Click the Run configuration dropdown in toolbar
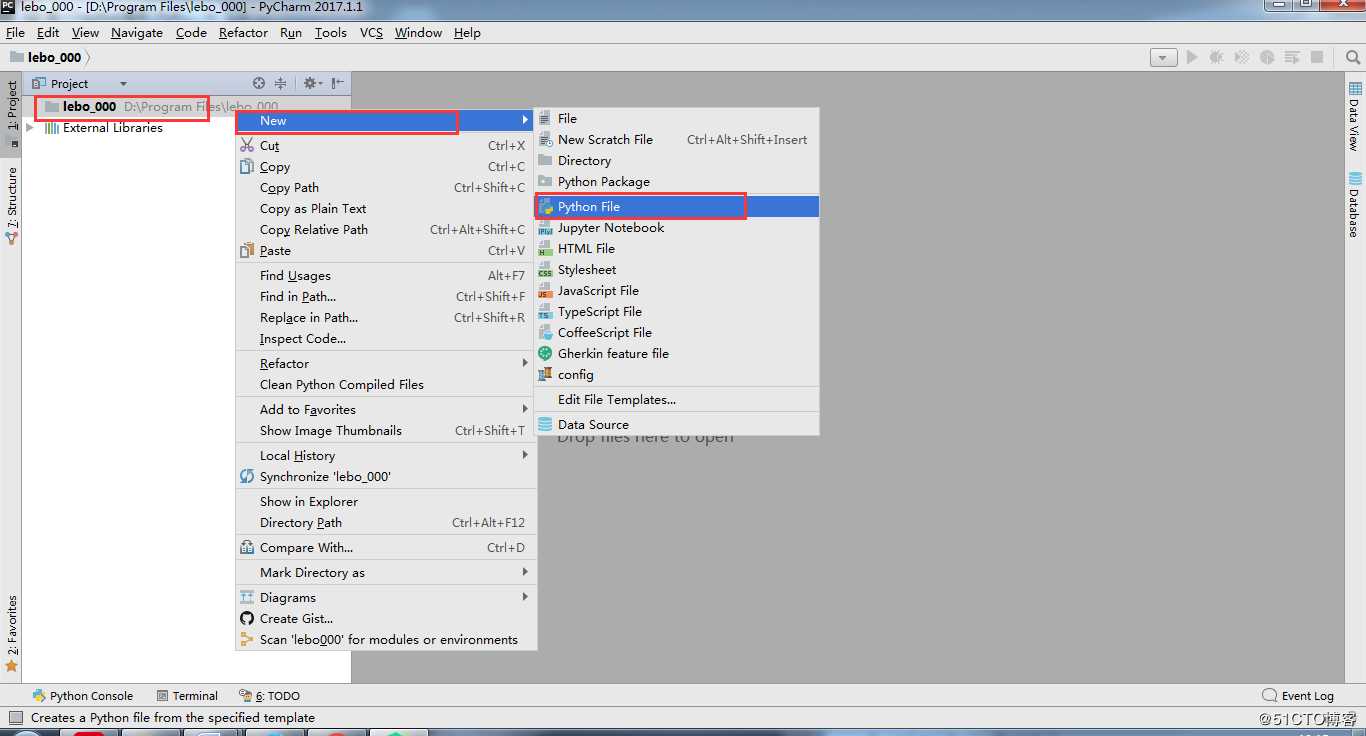The image size is (1366, 736). point(1163,58)
